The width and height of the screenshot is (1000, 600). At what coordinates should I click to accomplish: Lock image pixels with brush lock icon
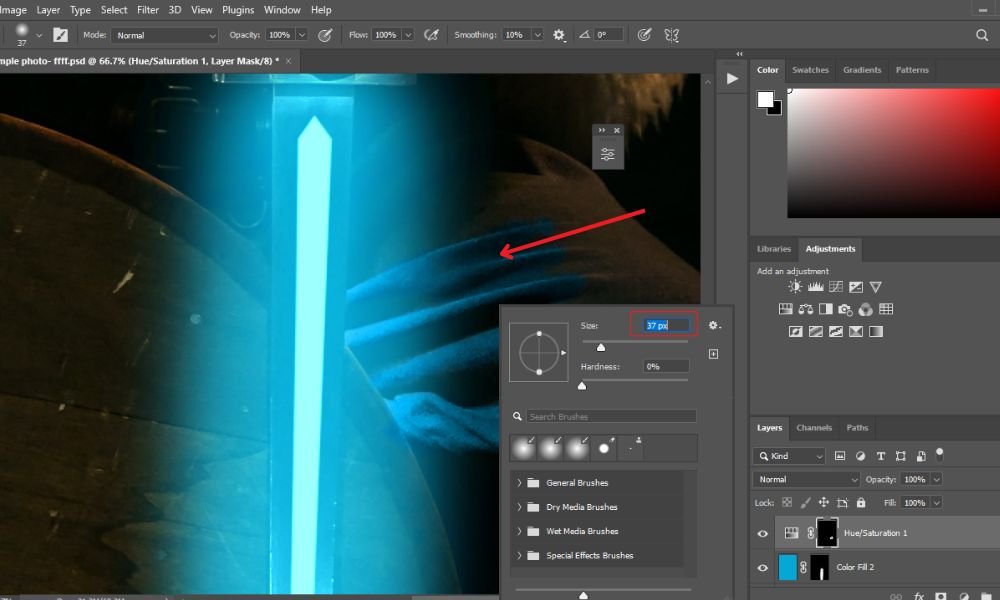[805, 502]
